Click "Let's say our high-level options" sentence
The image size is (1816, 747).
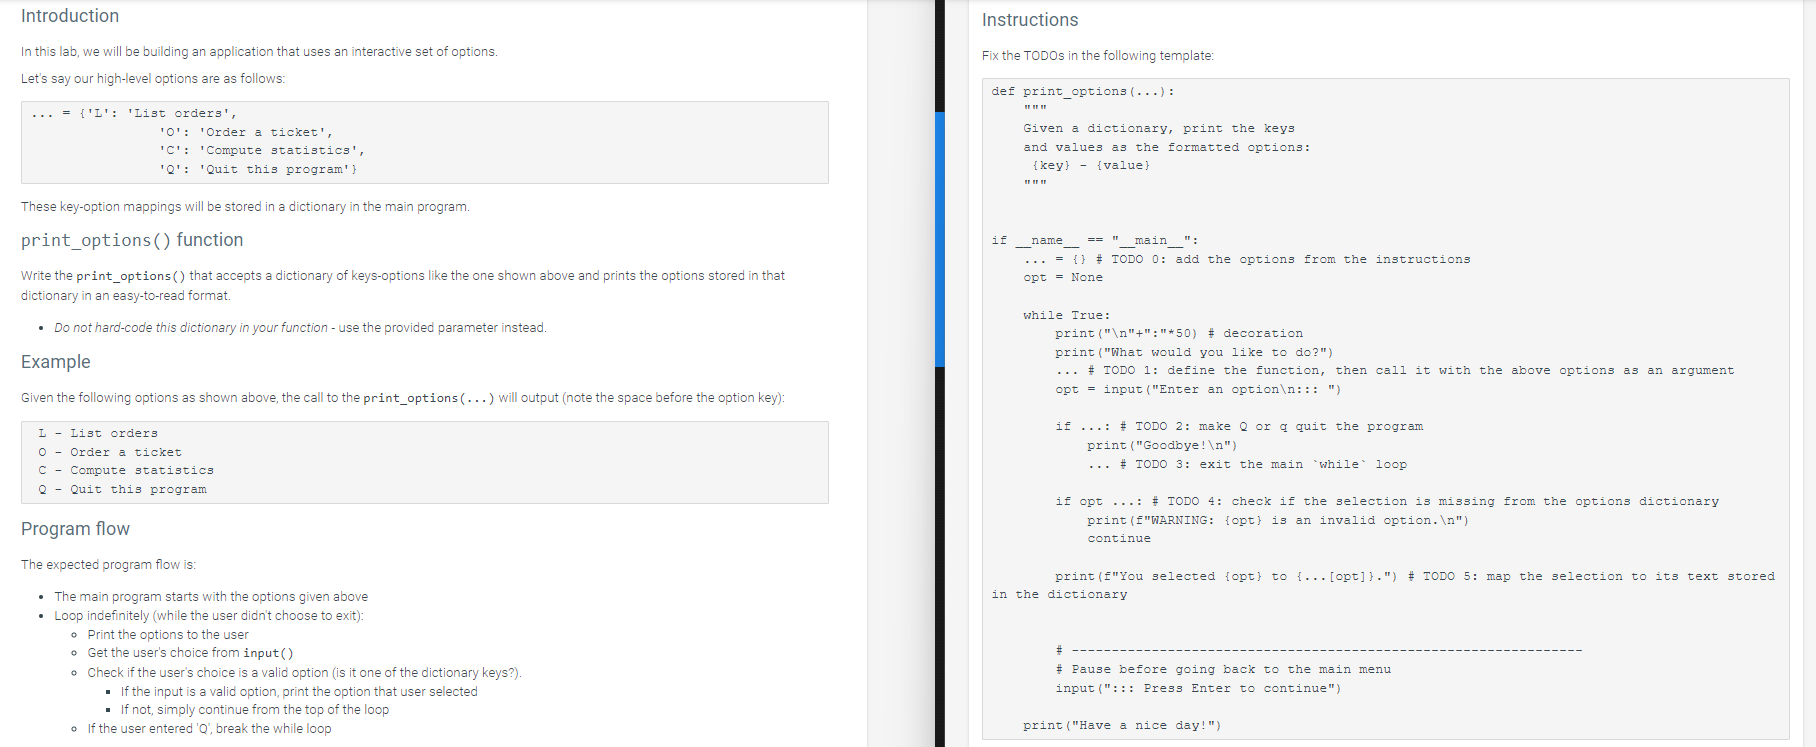coord(153,79)
